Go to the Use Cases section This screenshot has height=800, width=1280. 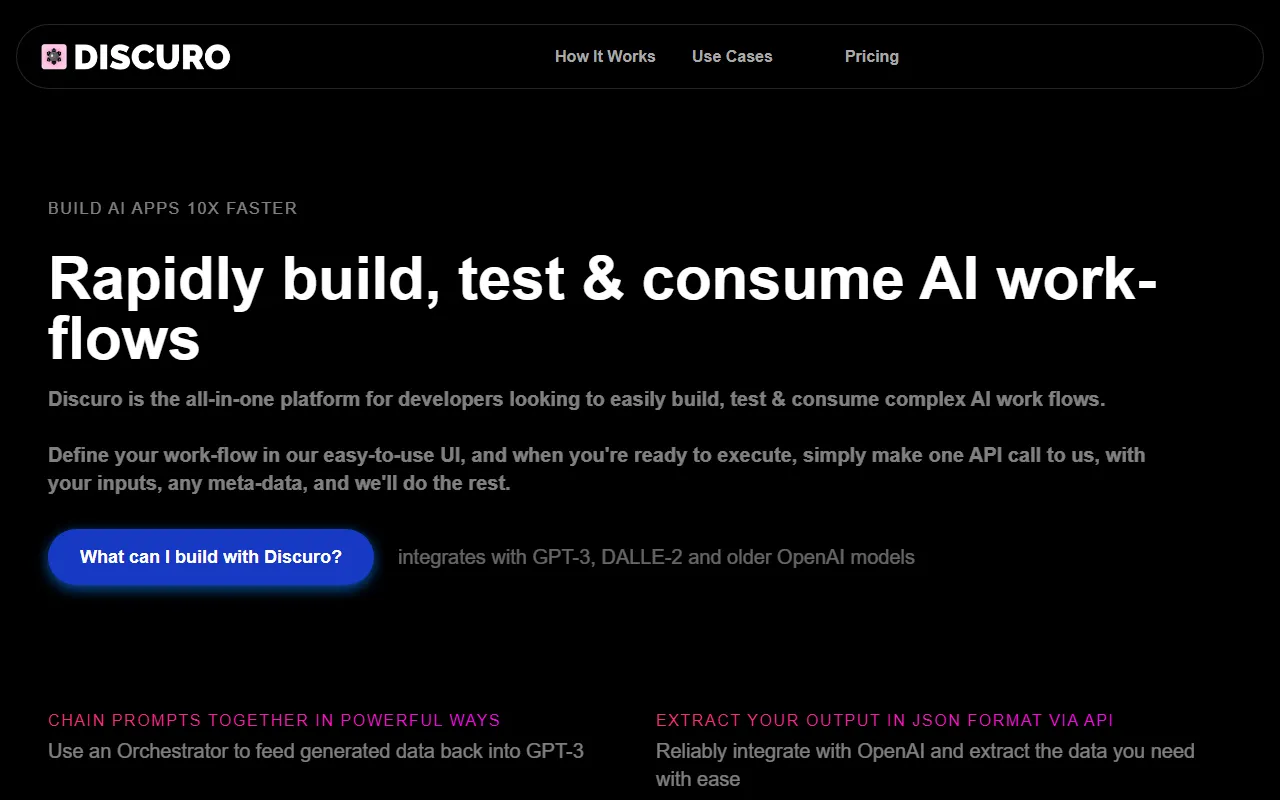(x=732, y=57)
